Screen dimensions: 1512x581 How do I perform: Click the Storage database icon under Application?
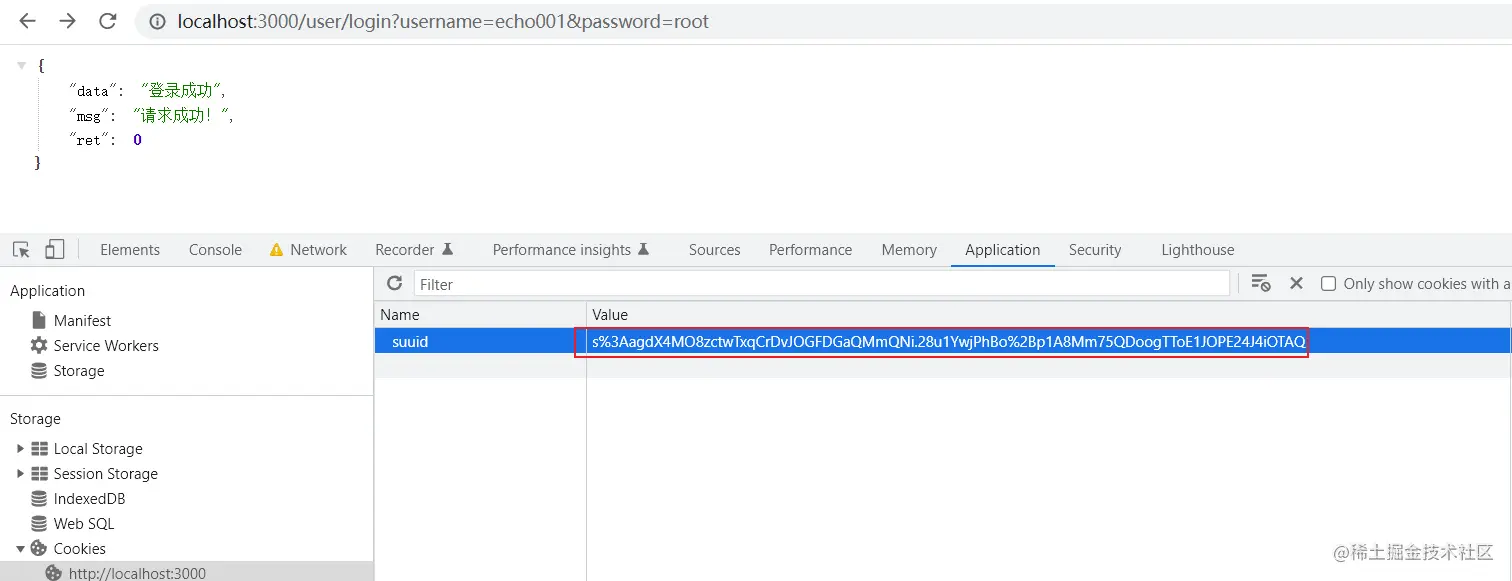tap(39, 370)
